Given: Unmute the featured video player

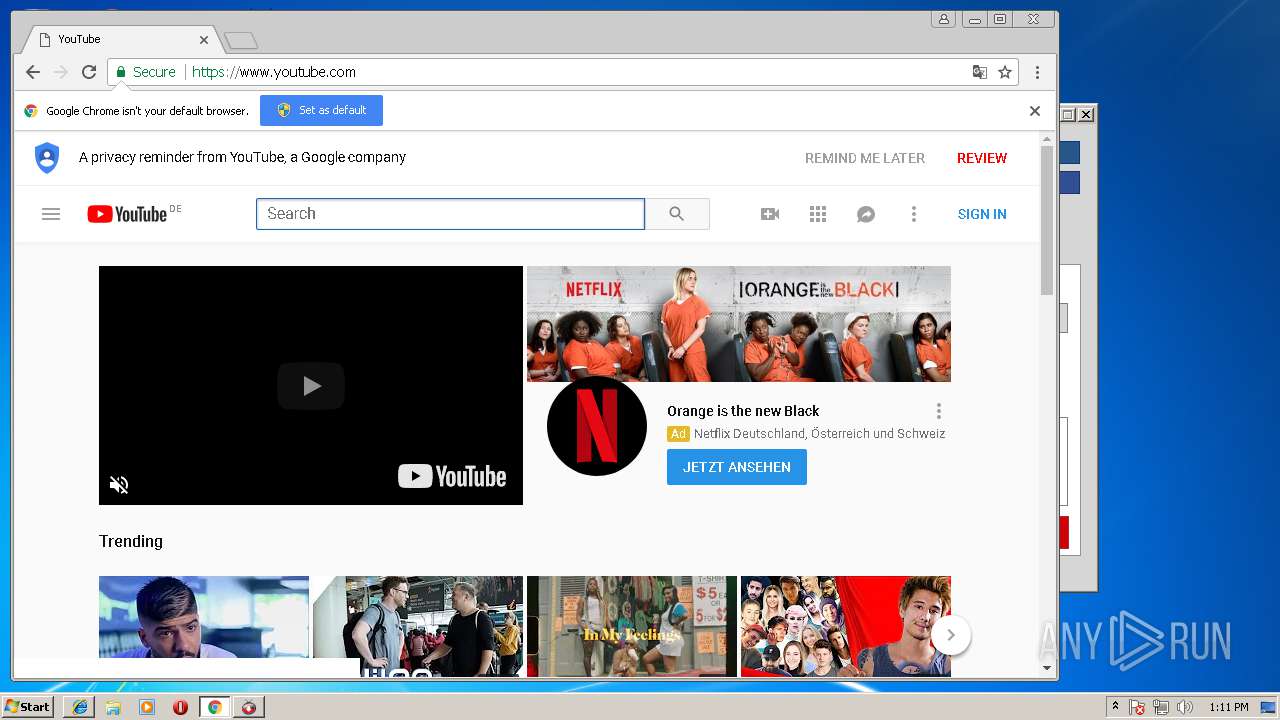Looking at the screenshot, I should point(119,485).
